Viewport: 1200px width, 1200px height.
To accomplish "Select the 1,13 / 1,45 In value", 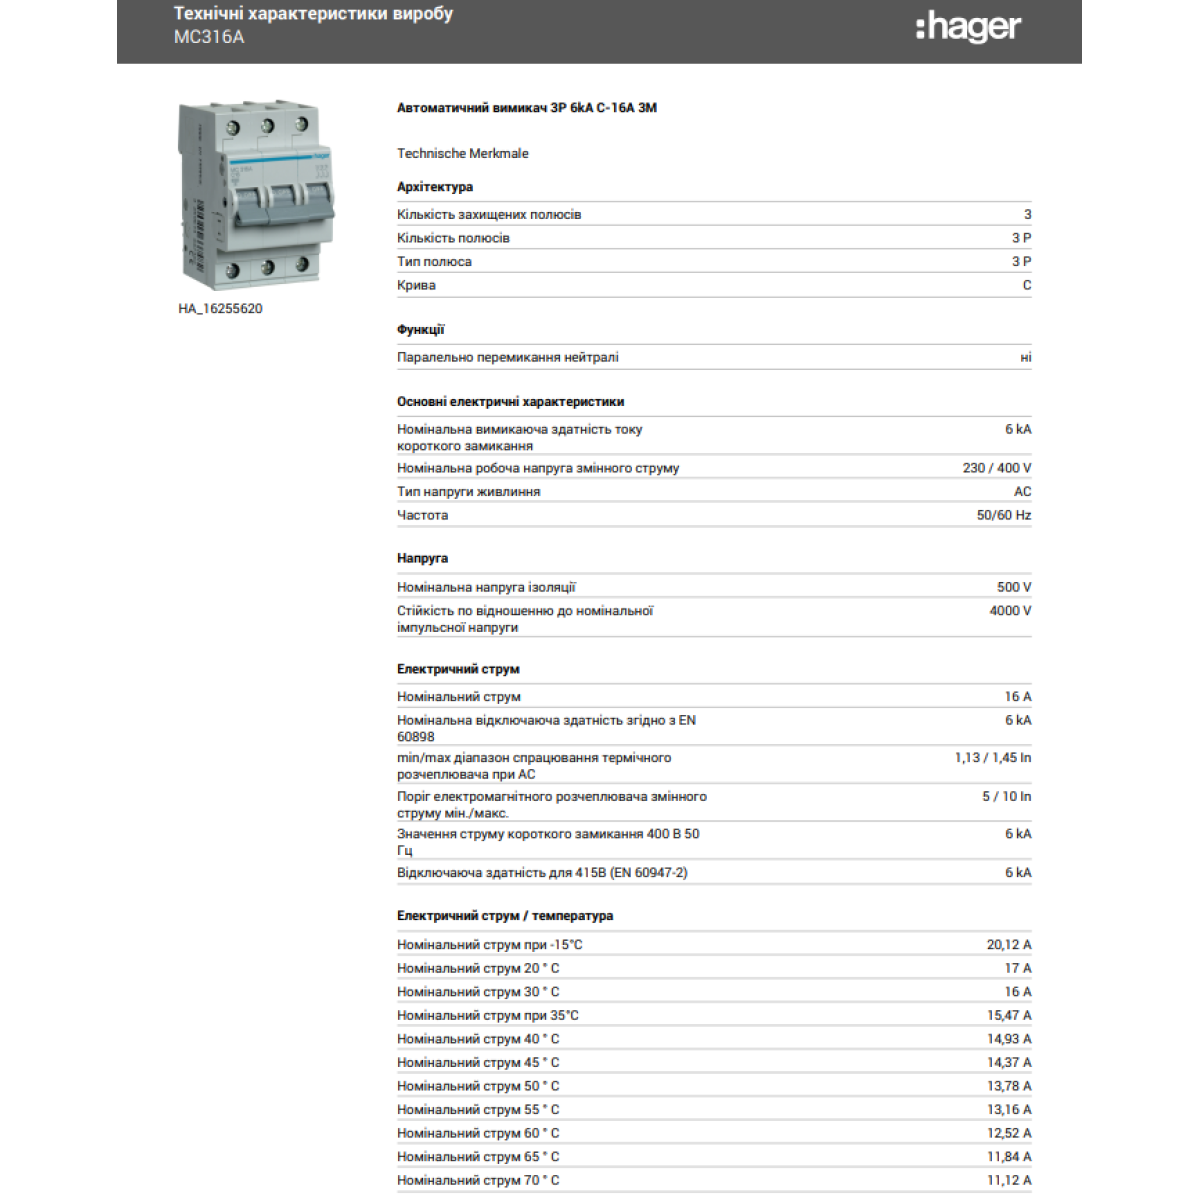I will (992, 758).
